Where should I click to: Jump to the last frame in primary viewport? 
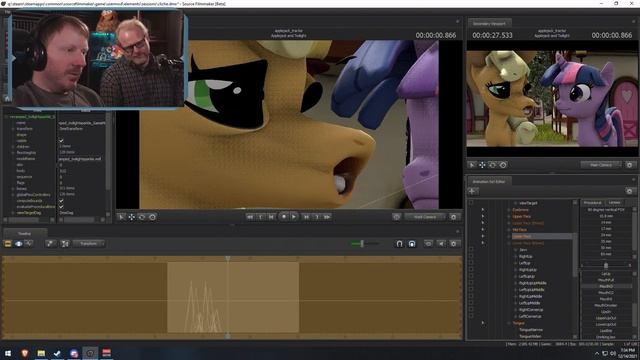tap(327, 217)
